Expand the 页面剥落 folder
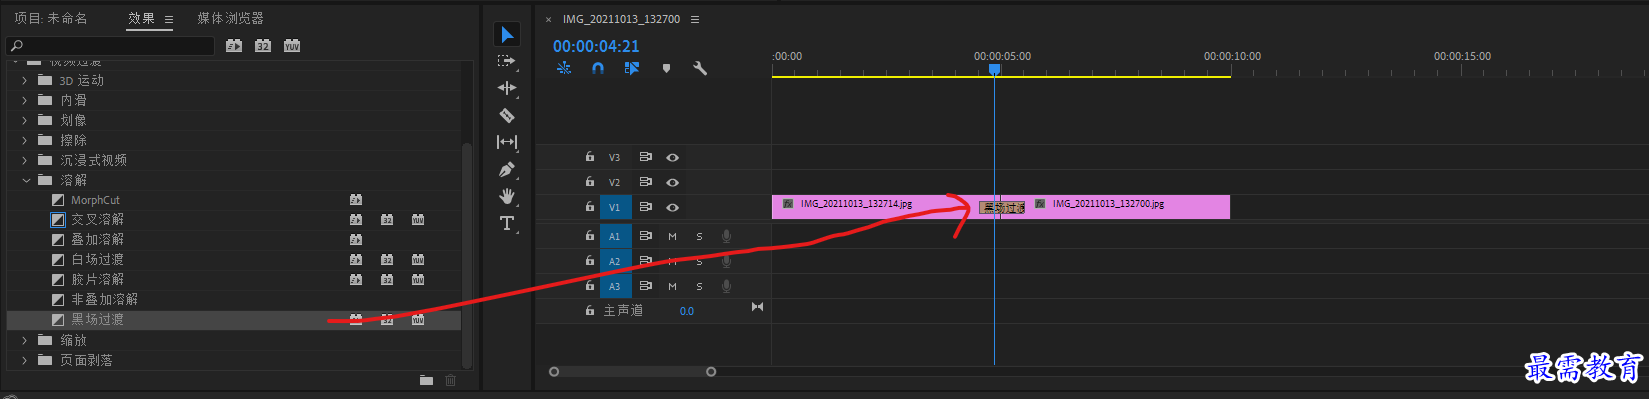The width and height of the screenshot is (1649, 399). 25,360
